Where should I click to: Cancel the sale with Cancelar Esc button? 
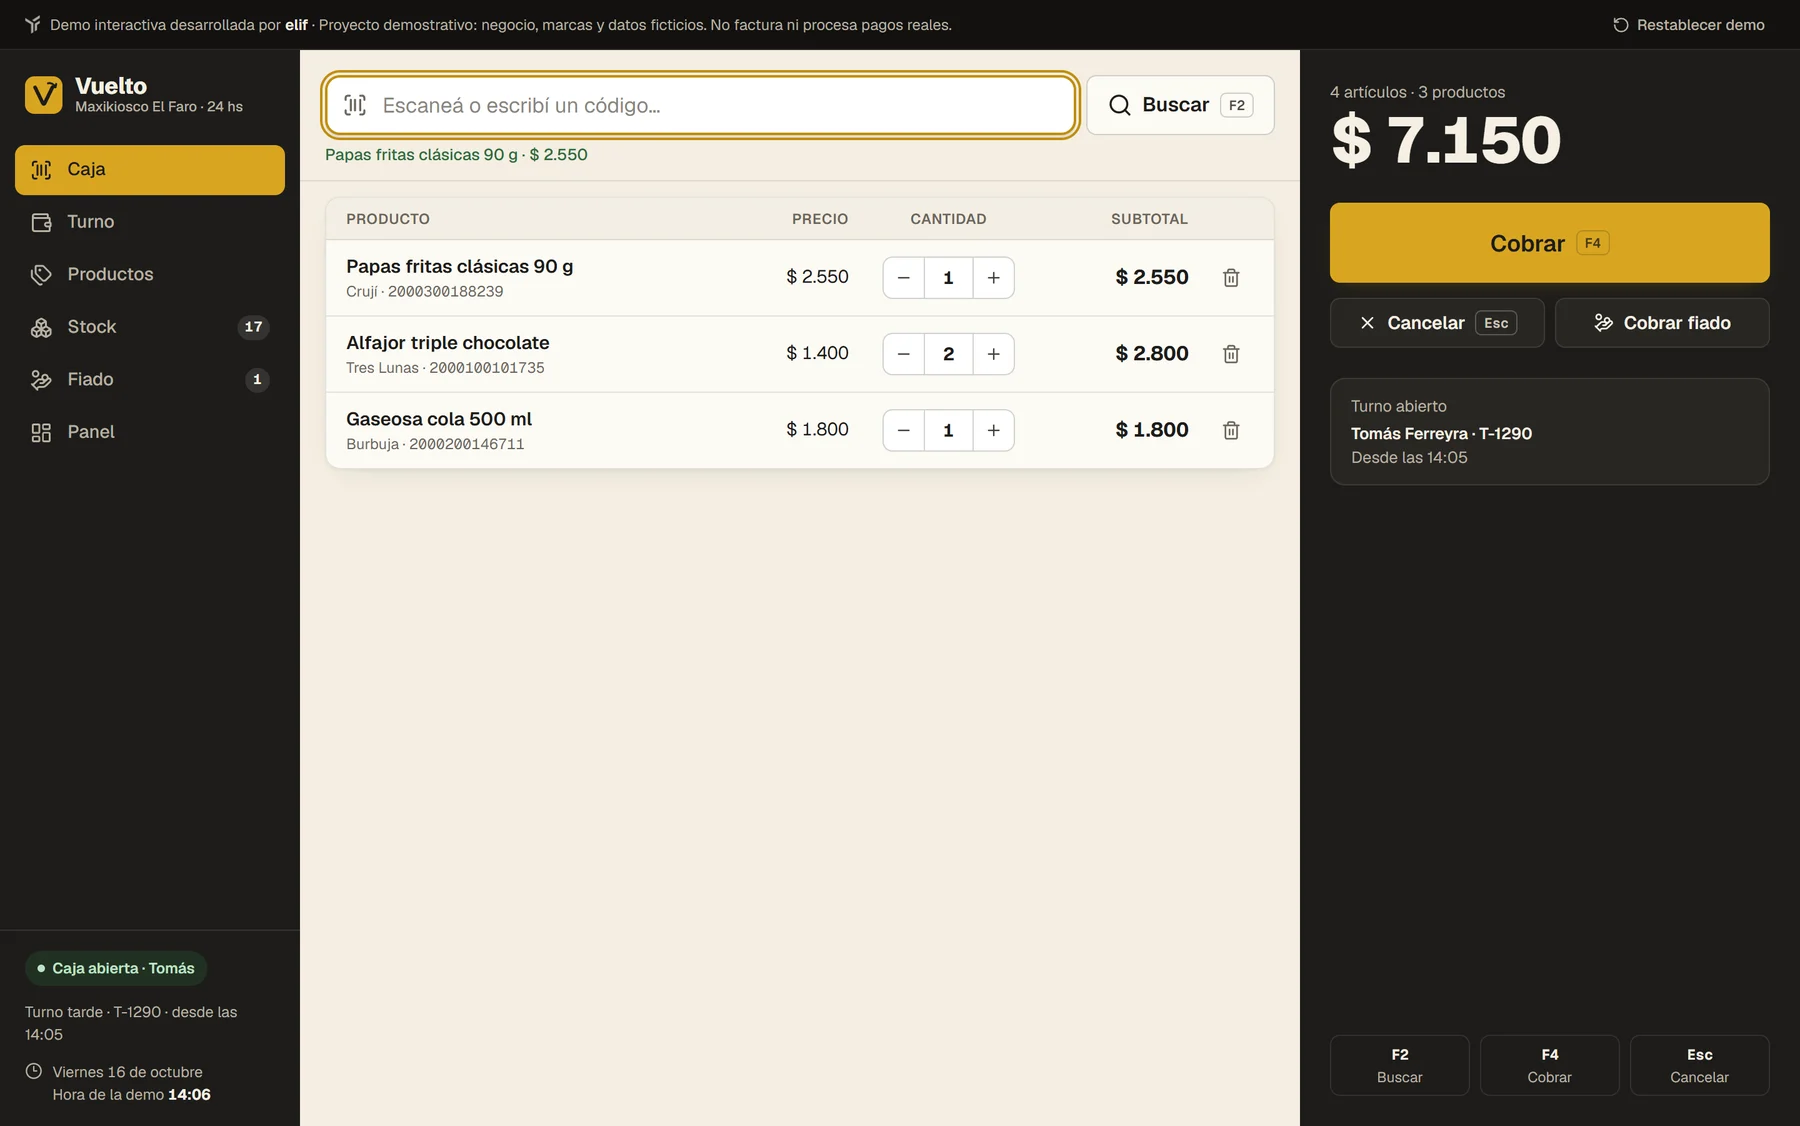click(1437, 323)
